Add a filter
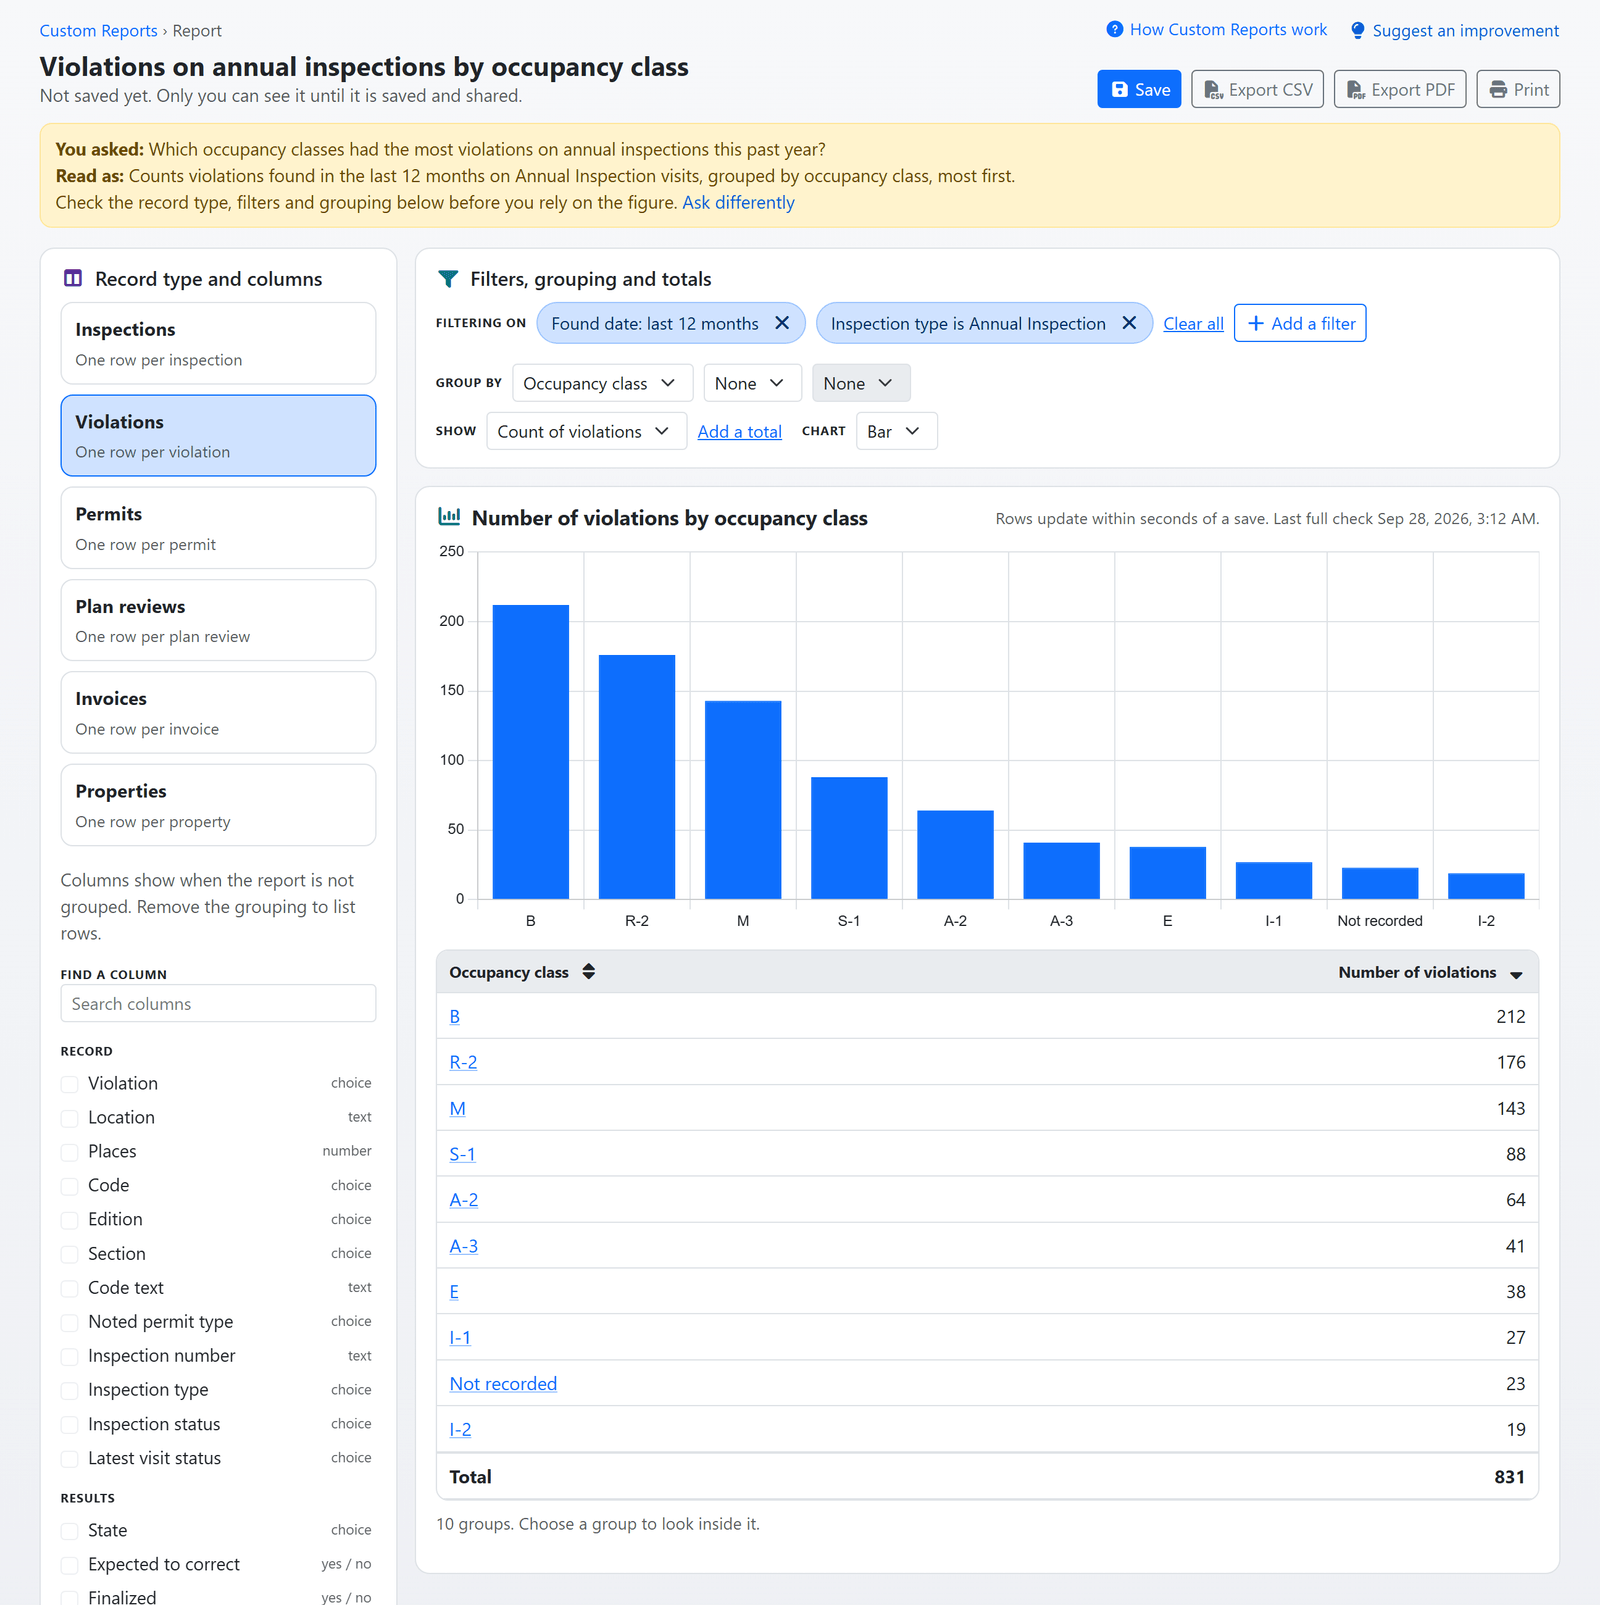The height and width of the screenshot is (1605, 1600). coord(1300,323)
